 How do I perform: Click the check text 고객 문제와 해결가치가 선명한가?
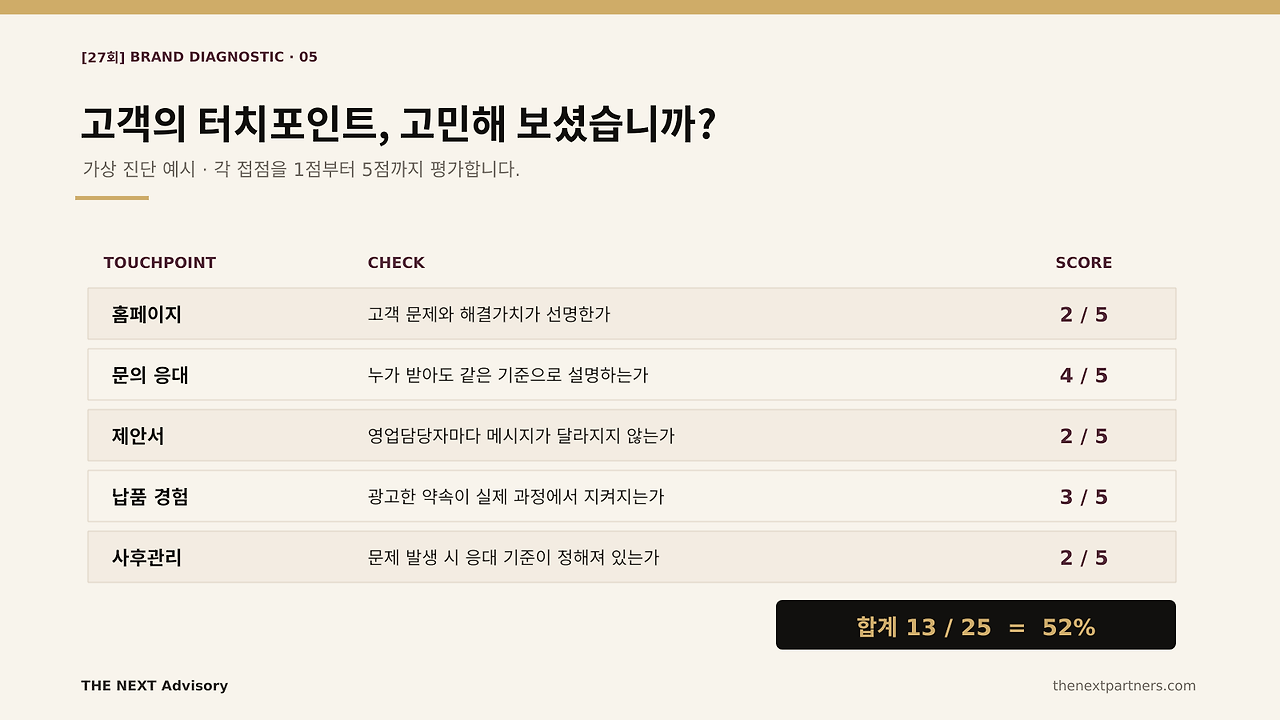[x=489, y=315]
